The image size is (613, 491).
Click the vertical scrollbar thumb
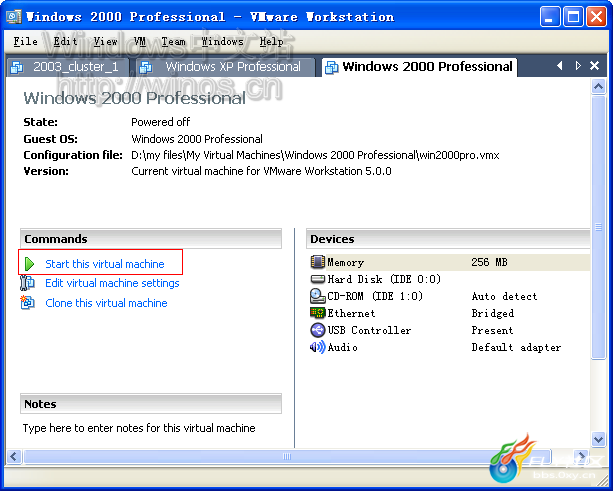pos(598,227)
